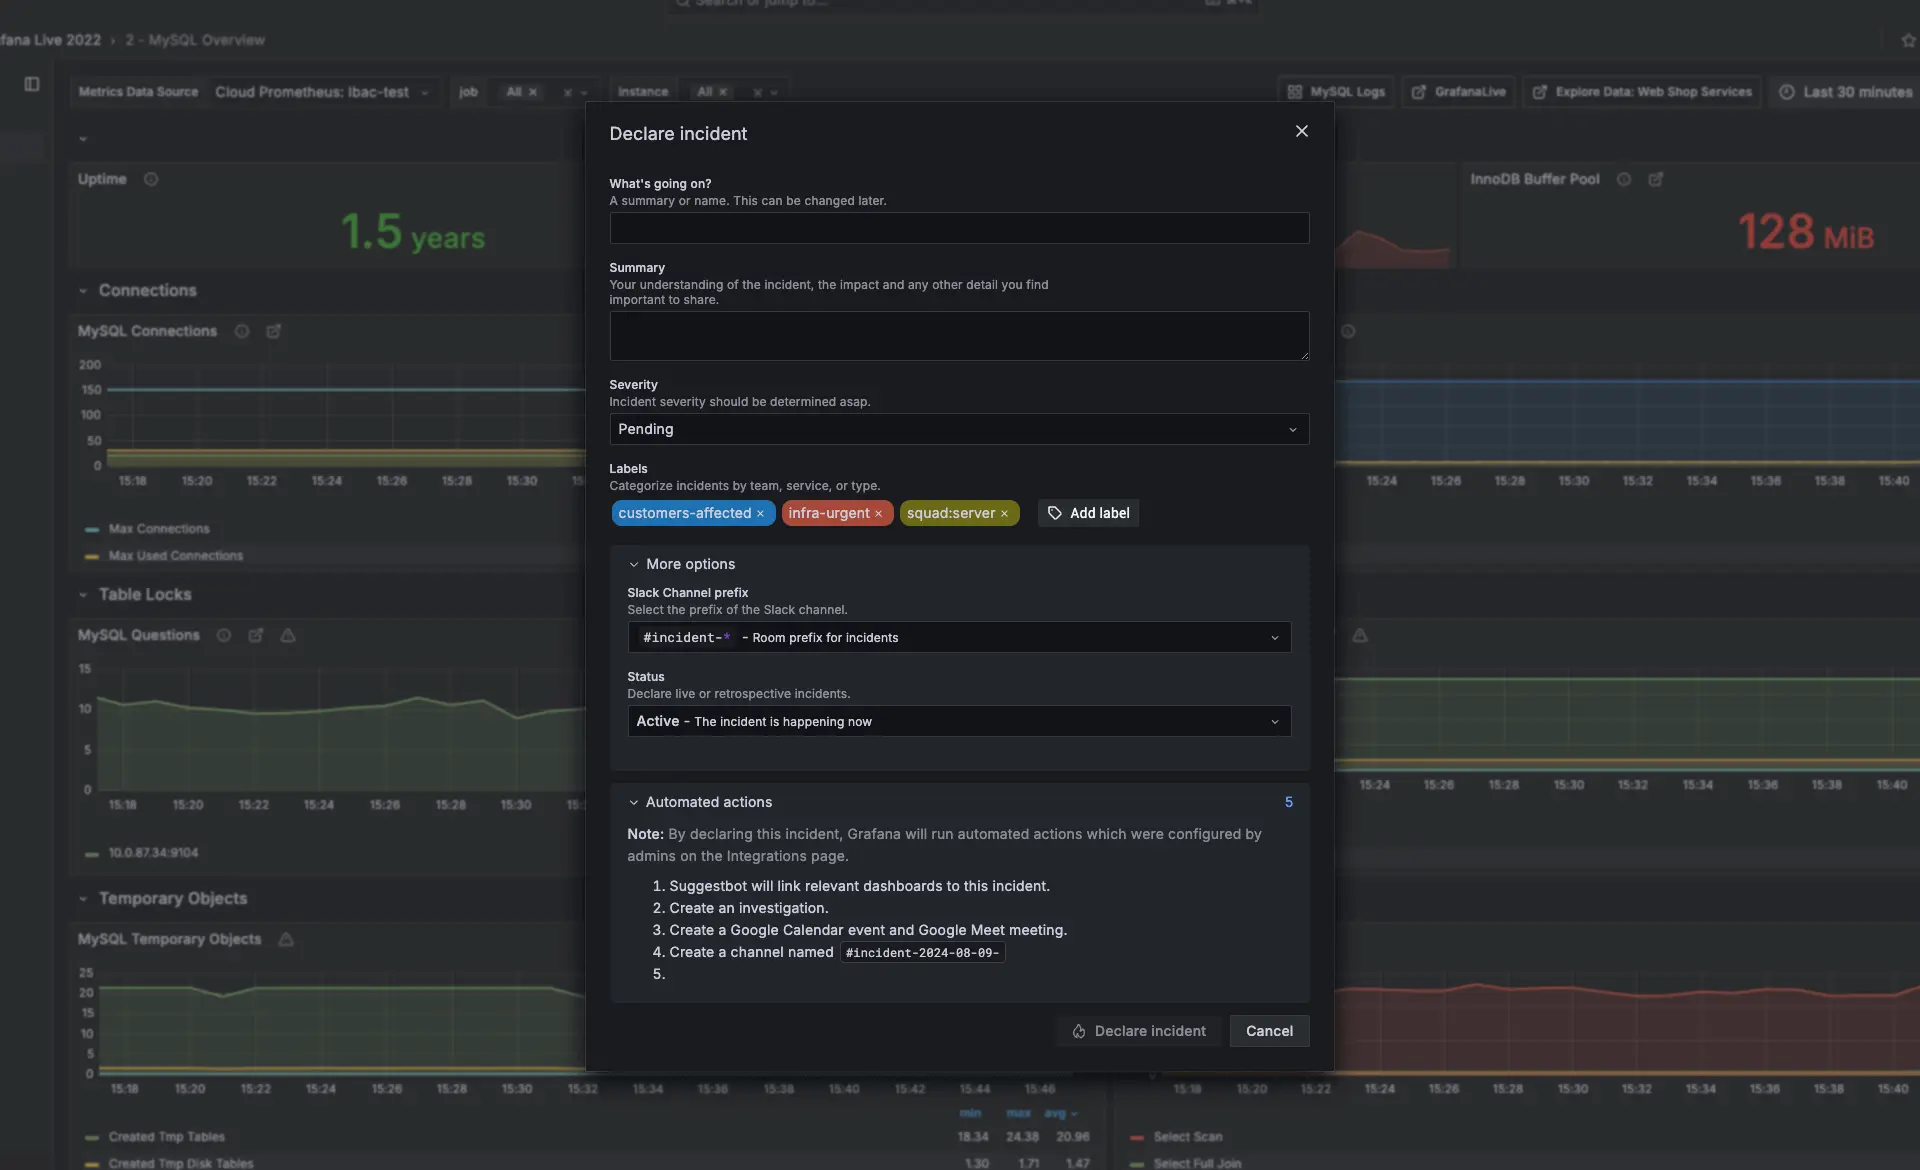1920x1170 pixels.
Task: Click the MySQL Questions info icon
Action: pyautogui.click(x=224, y=635)
